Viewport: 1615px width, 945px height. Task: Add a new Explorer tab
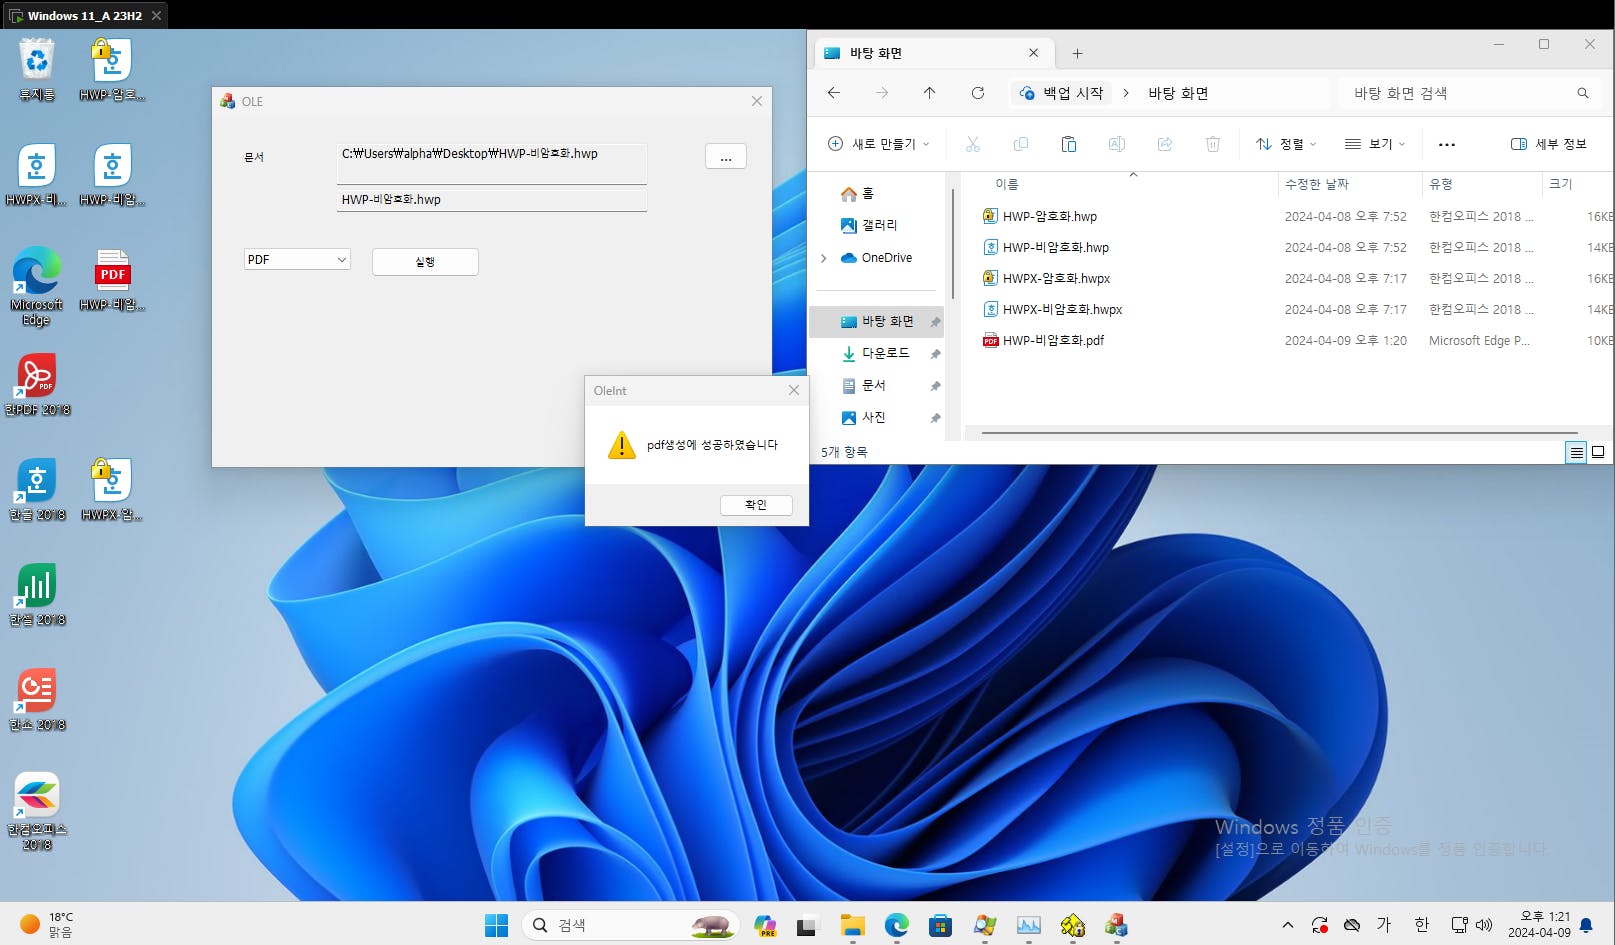click(1077, 53)
